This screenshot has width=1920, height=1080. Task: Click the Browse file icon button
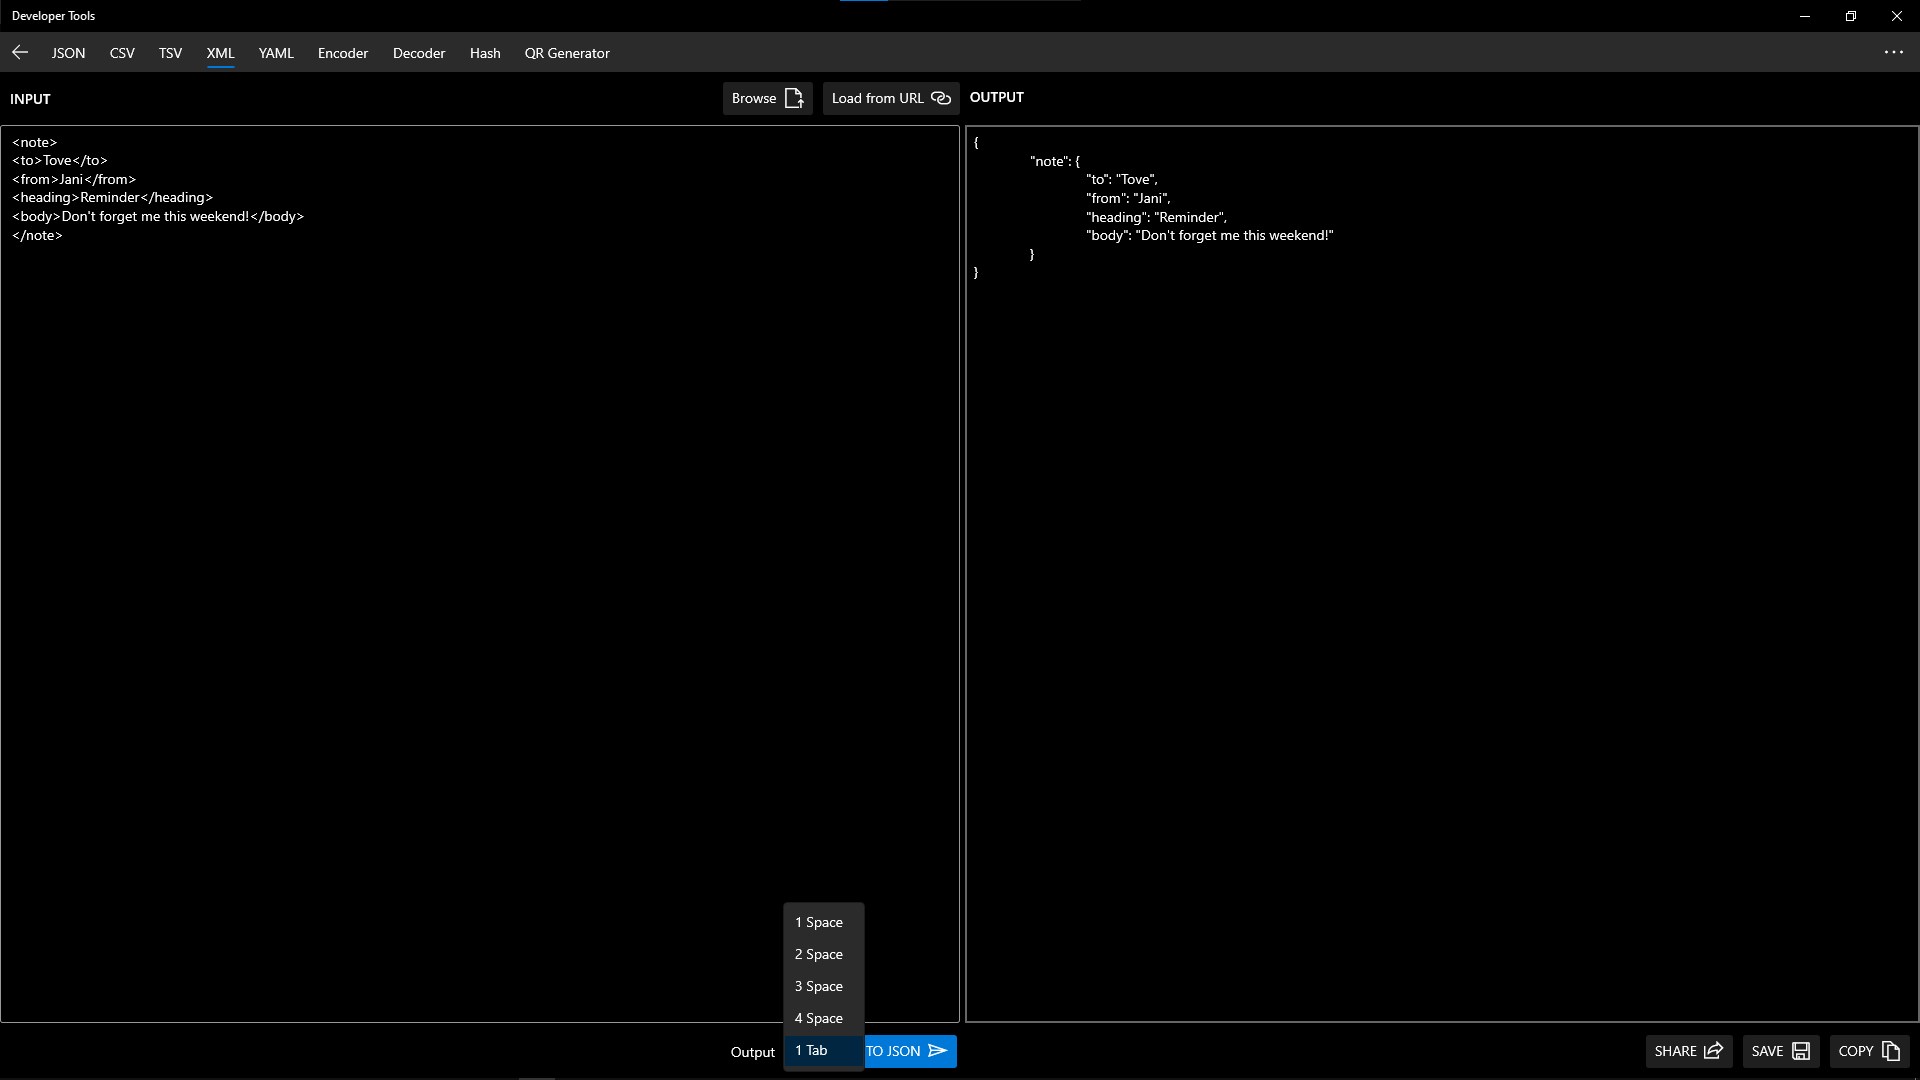point(794,98)
